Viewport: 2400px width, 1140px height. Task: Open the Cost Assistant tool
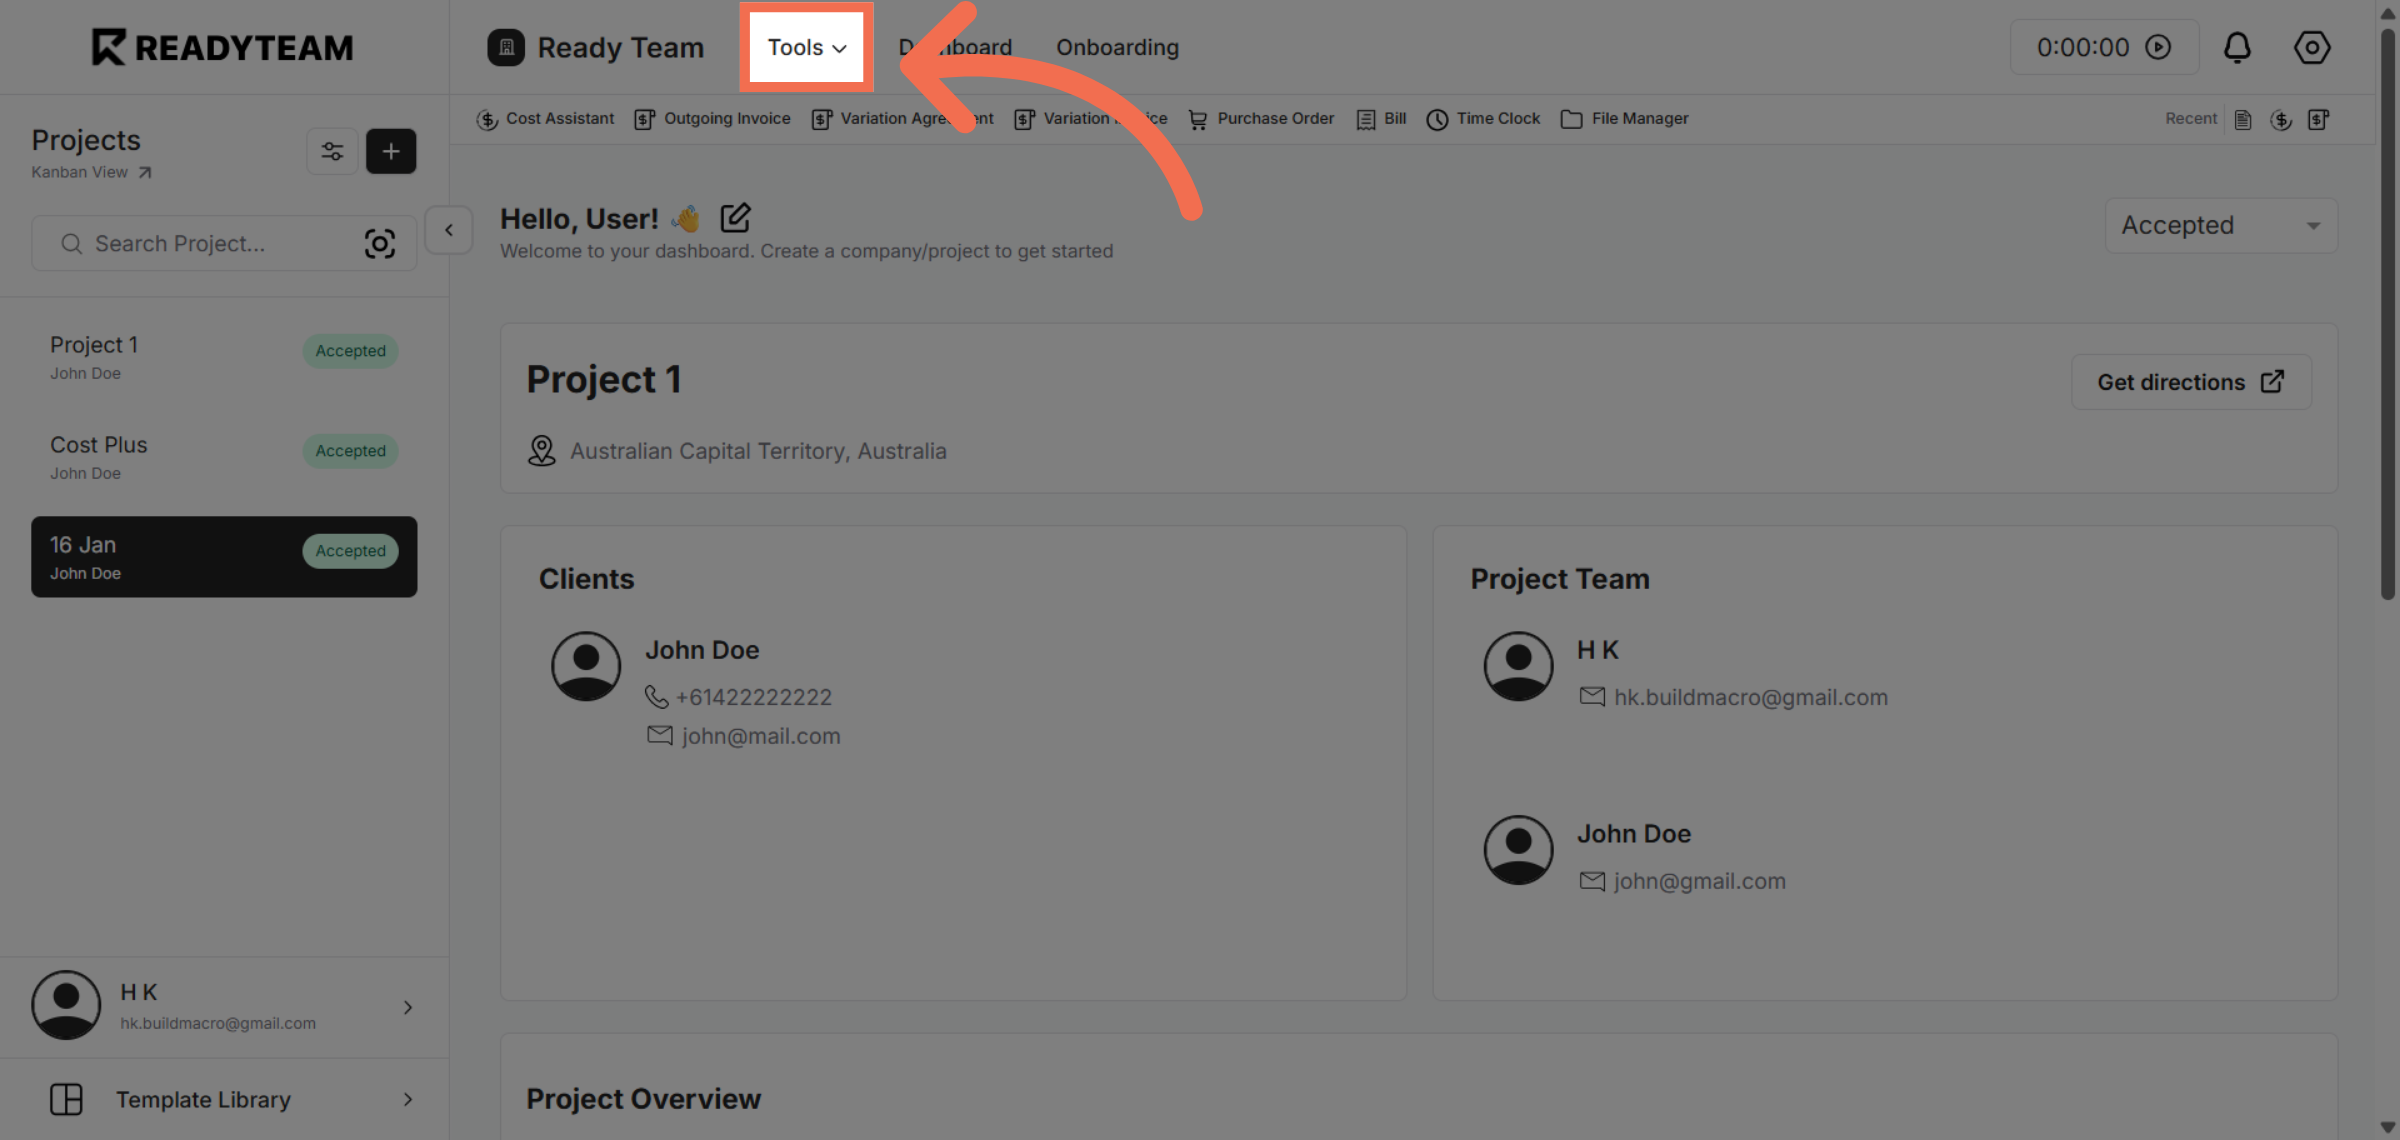(x=546, y=118)
